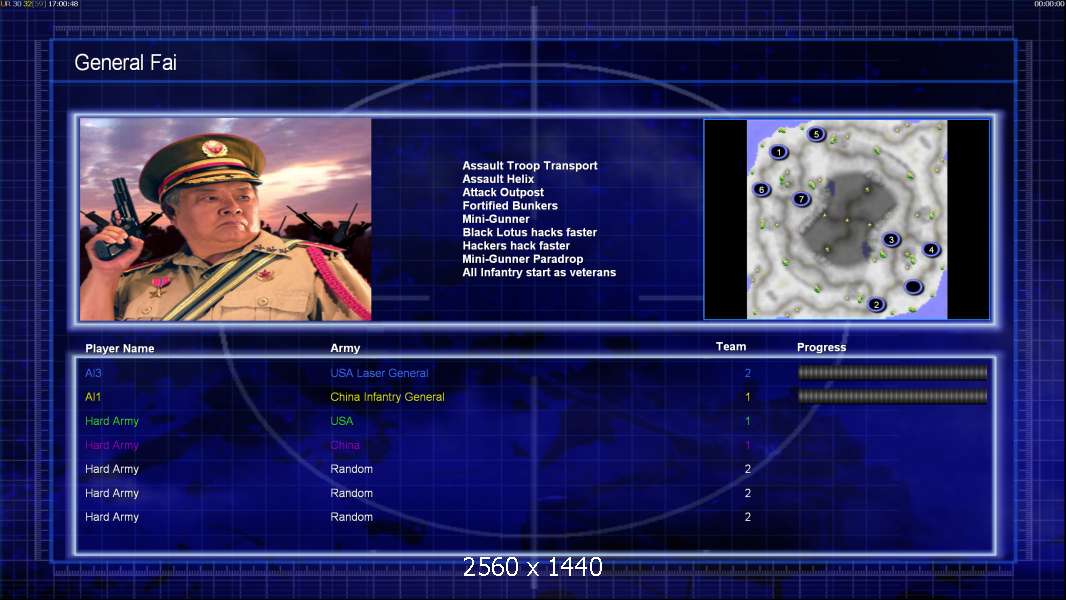Select start position 3 on the map
This screenshot has width=1066, height=600.
891,239
